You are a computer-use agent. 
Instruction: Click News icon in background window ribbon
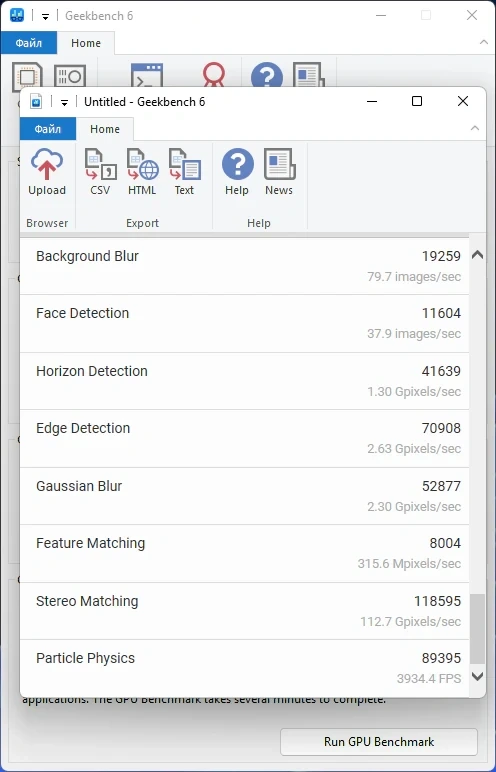coord(308,76)
